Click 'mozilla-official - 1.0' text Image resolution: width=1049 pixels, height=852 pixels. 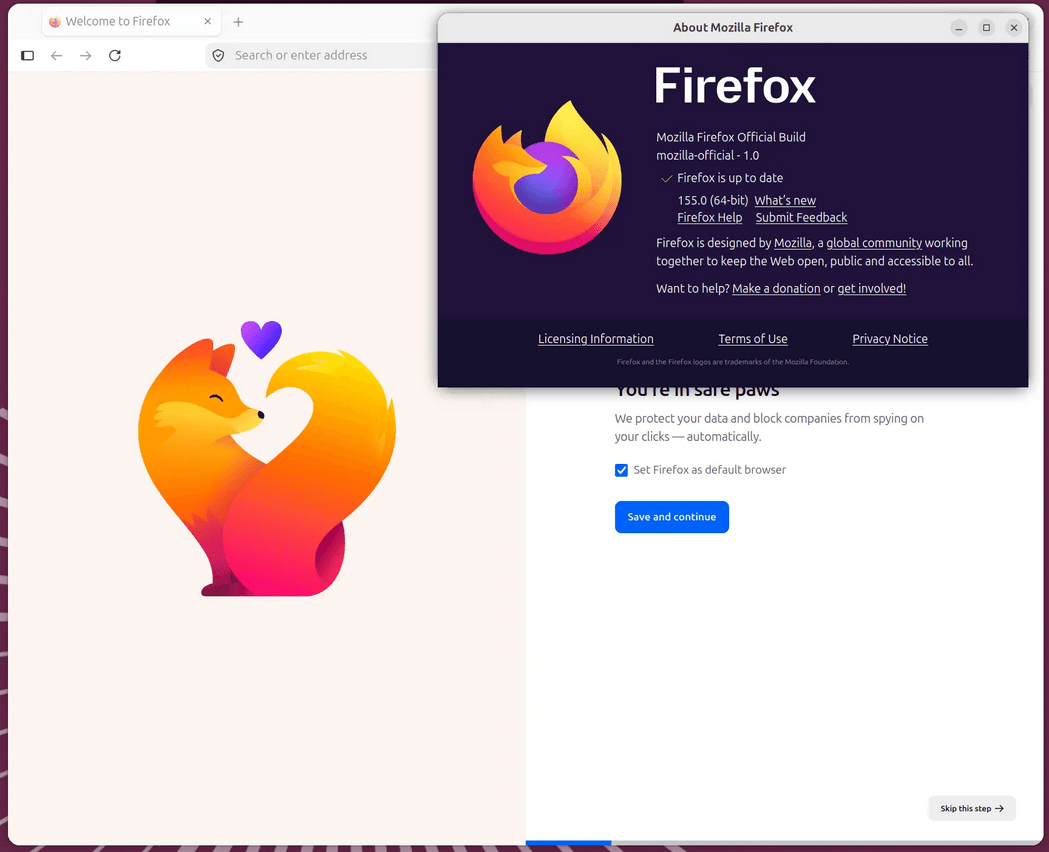pos(707,155)
